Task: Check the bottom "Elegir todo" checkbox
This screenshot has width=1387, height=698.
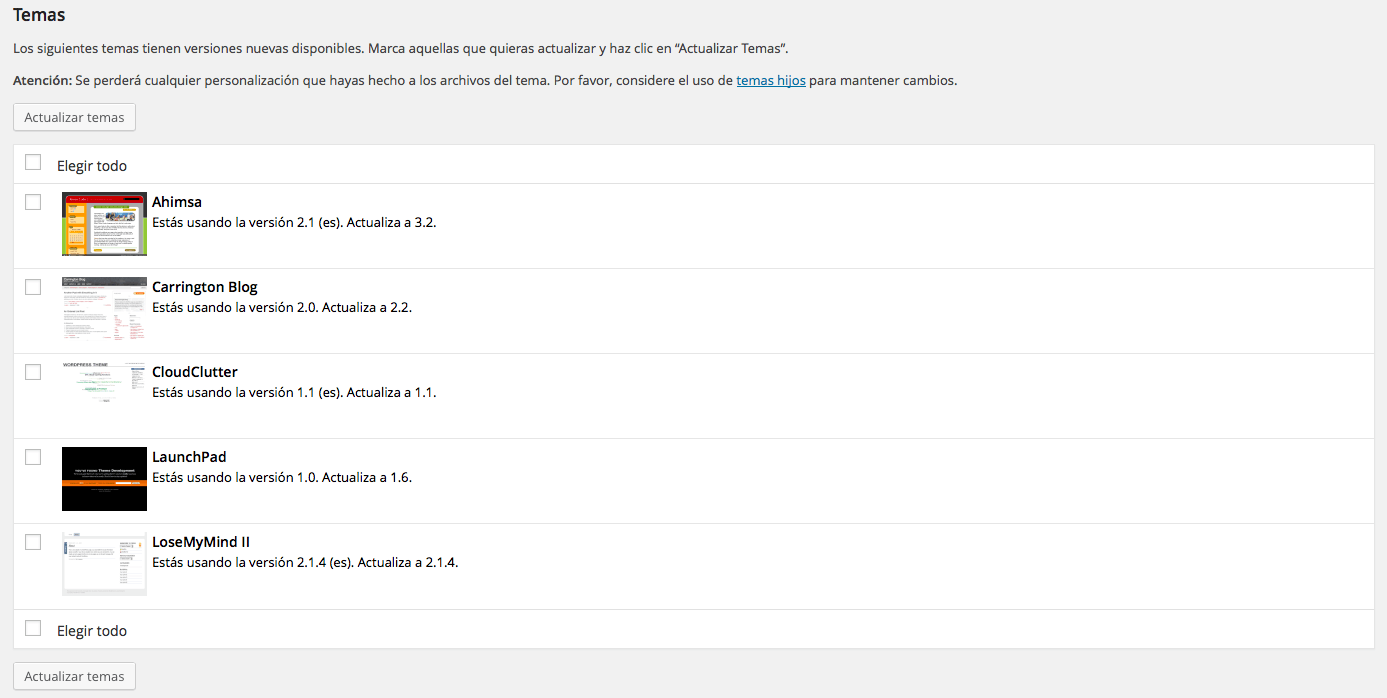Action: click(x=33, y=628)
